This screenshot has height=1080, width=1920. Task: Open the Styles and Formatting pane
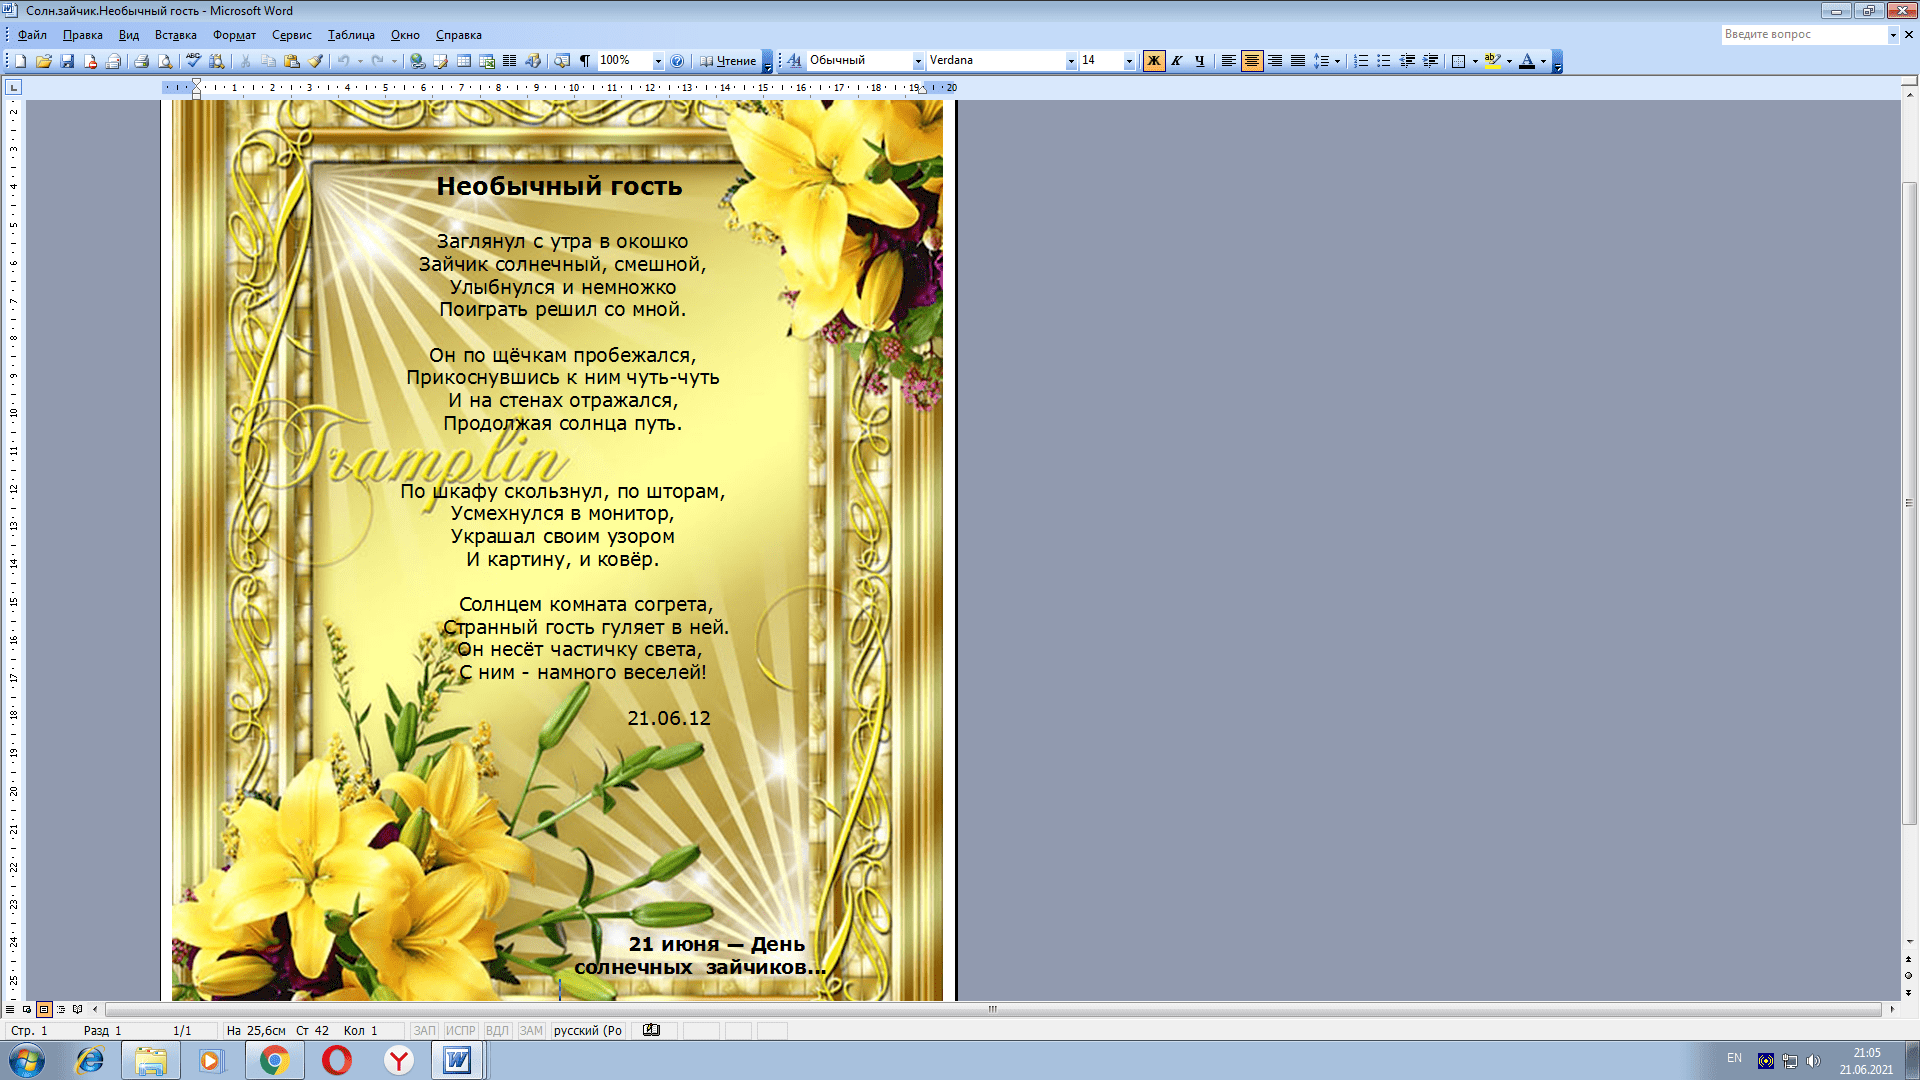[x=795, y=61]
